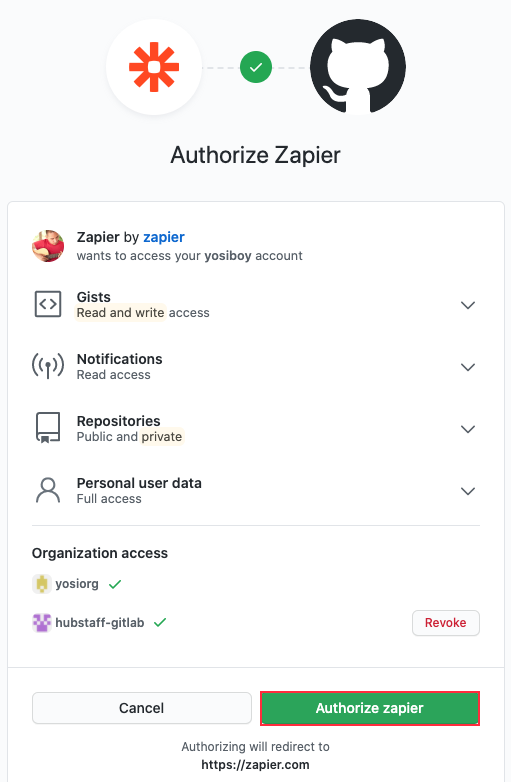Revoke hubstaff-gitlab organization access
511x782 pixels.
tap(446, 623)
